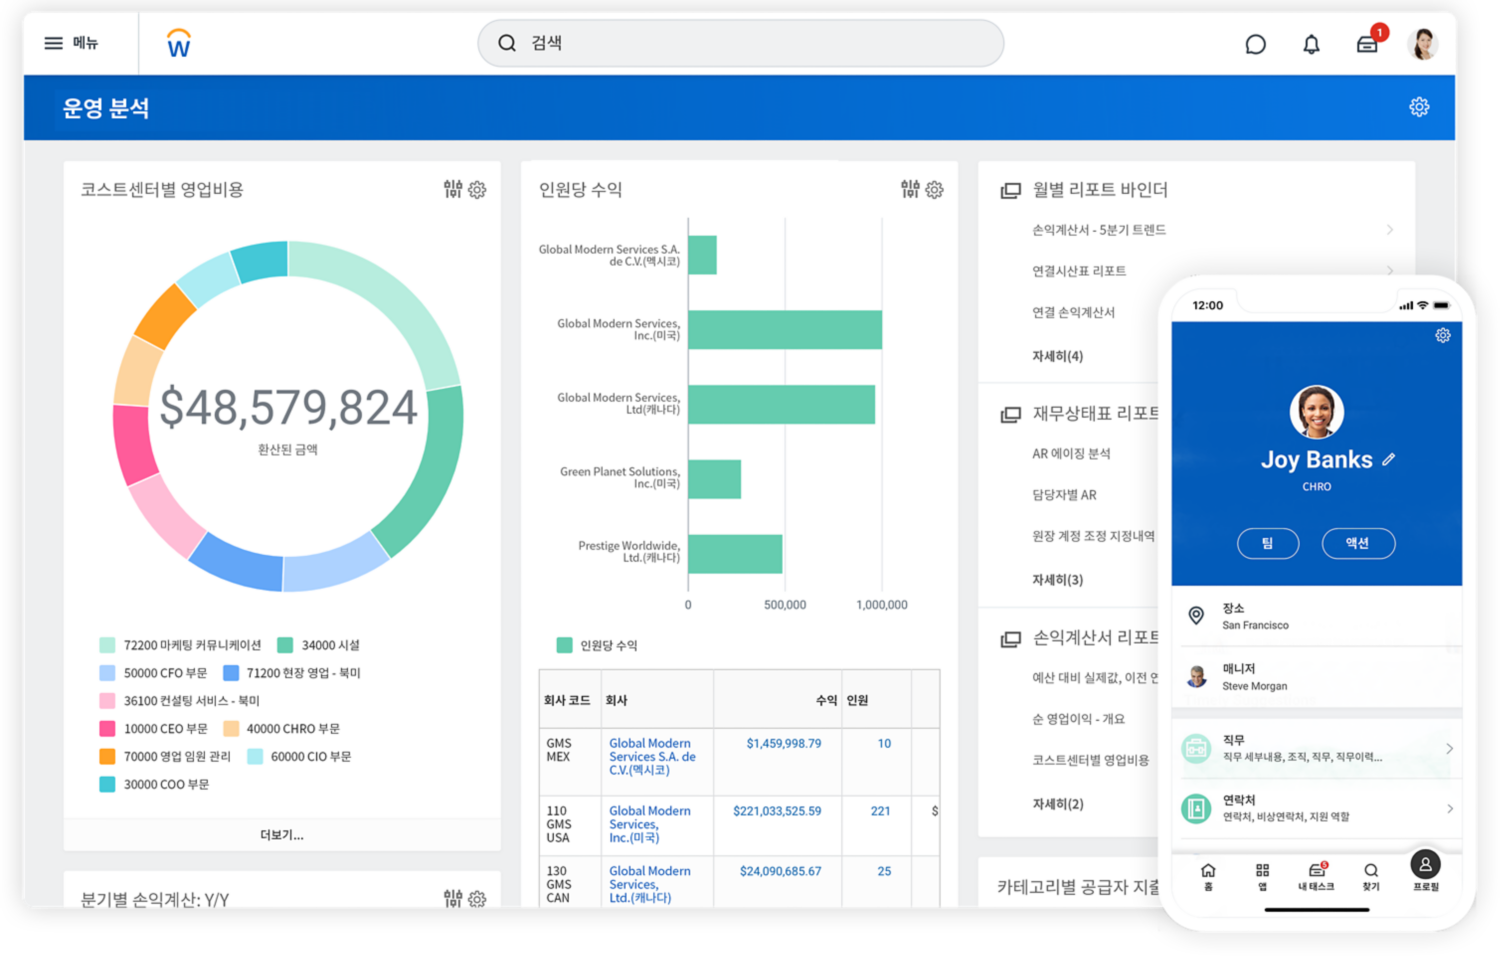The image size is (1500, 968).
Task: Open the AR 에이징 분석 item
Action: (1071, 454)
